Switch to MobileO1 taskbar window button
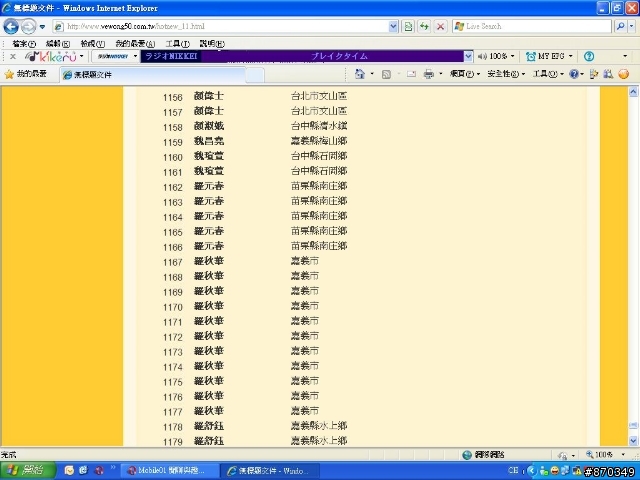This screenshot has width=640, height=480. point(169,471)
